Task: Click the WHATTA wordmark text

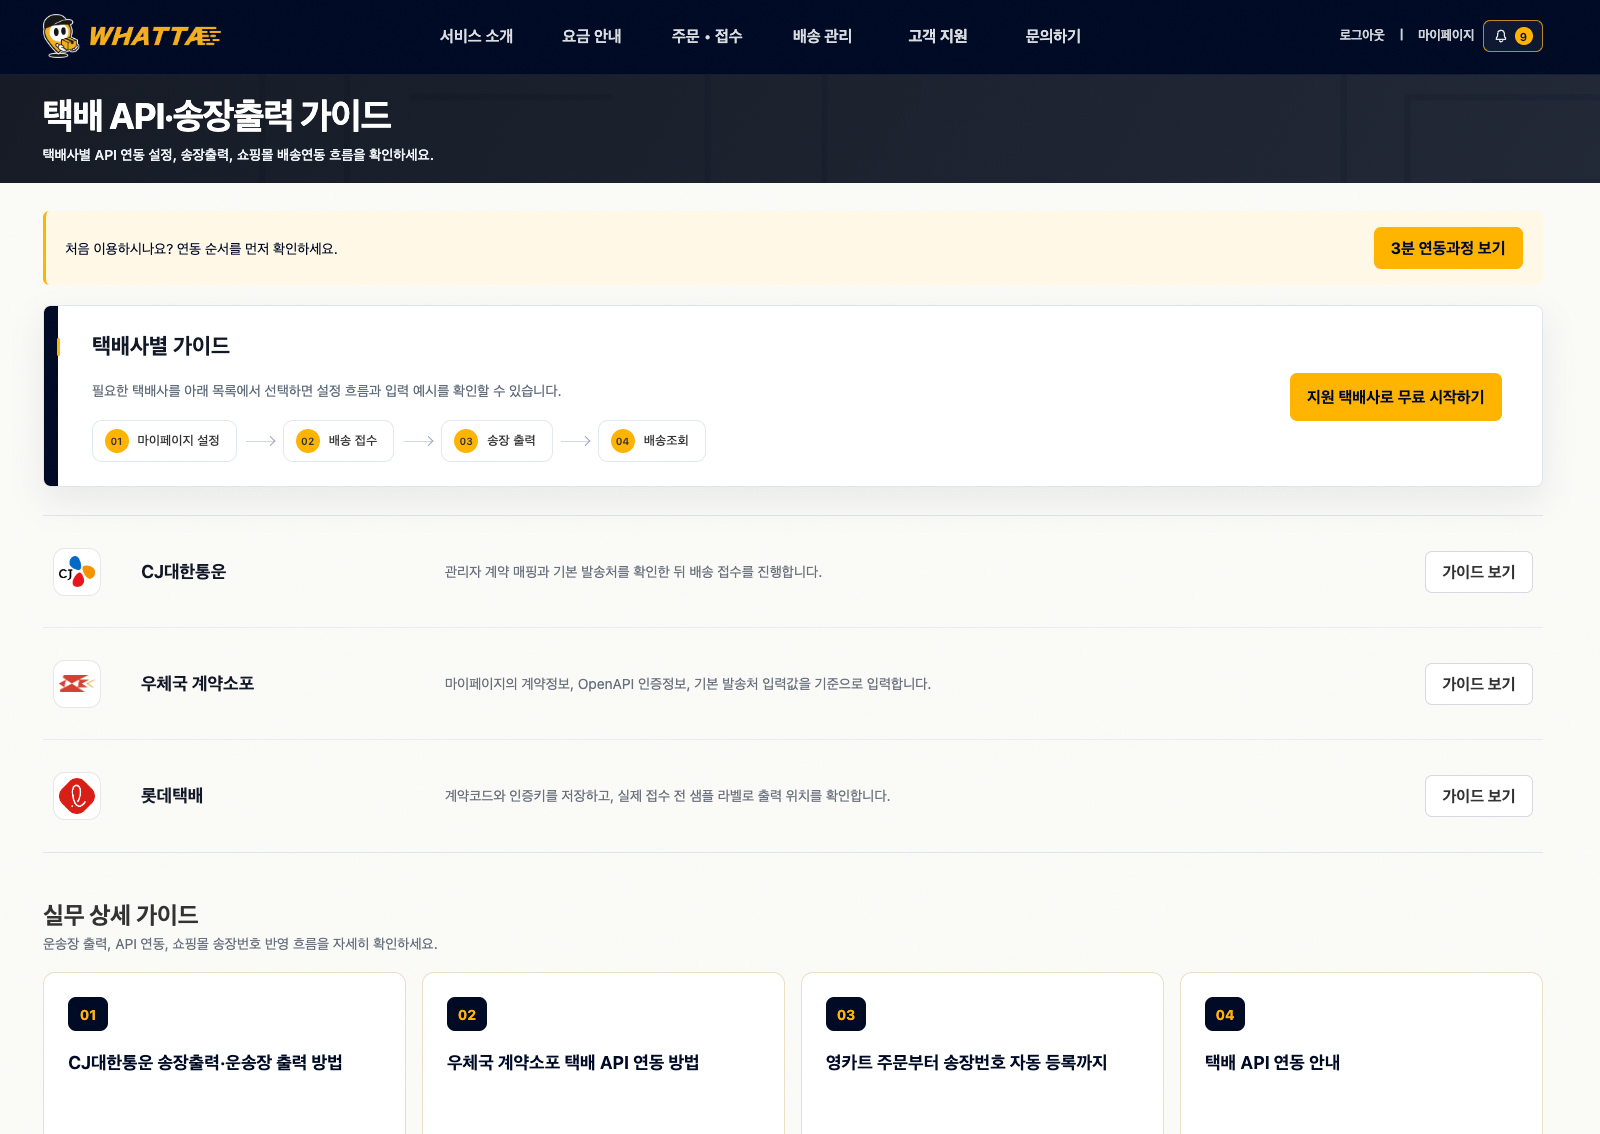Action: 154,37
